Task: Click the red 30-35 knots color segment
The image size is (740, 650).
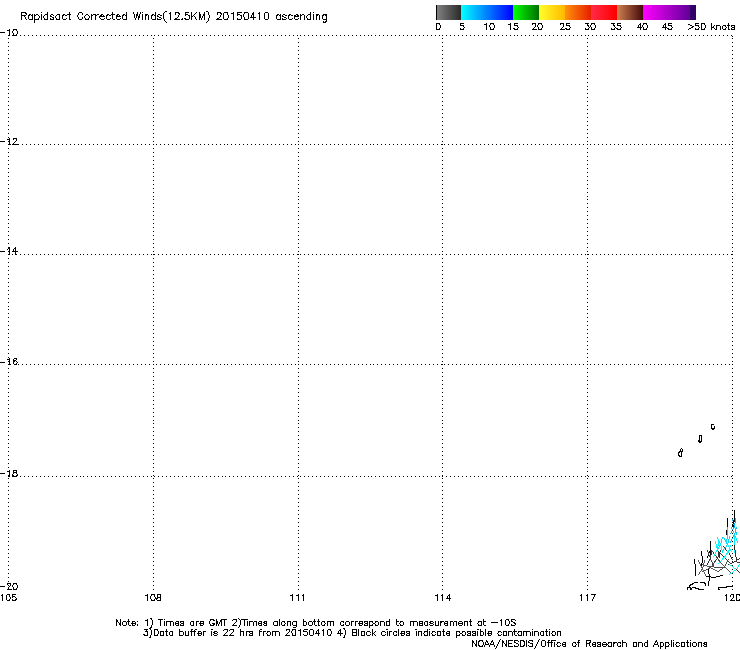Action: (604, 12)
